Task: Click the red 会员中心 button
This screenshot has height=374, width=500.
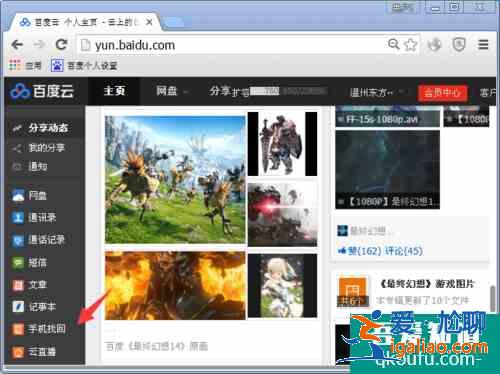Action: click(442, 93)
